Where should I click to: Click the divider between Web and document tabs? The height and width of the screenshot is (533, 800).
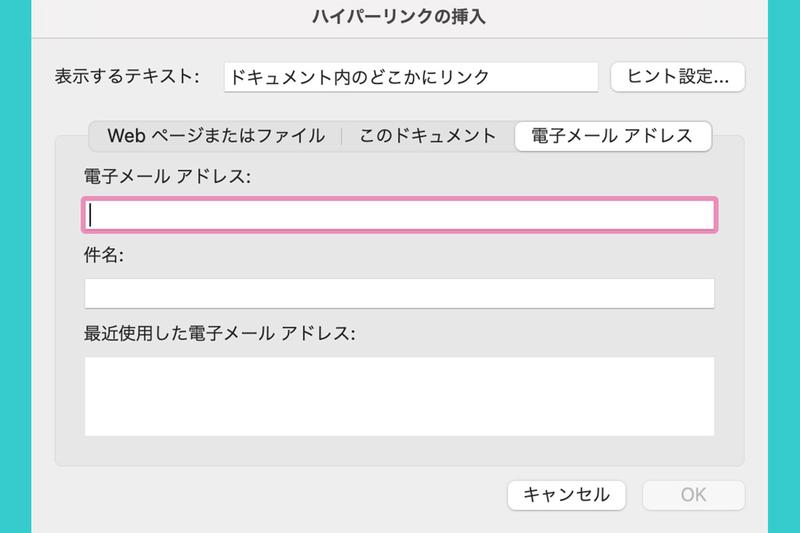click(342, 136)
